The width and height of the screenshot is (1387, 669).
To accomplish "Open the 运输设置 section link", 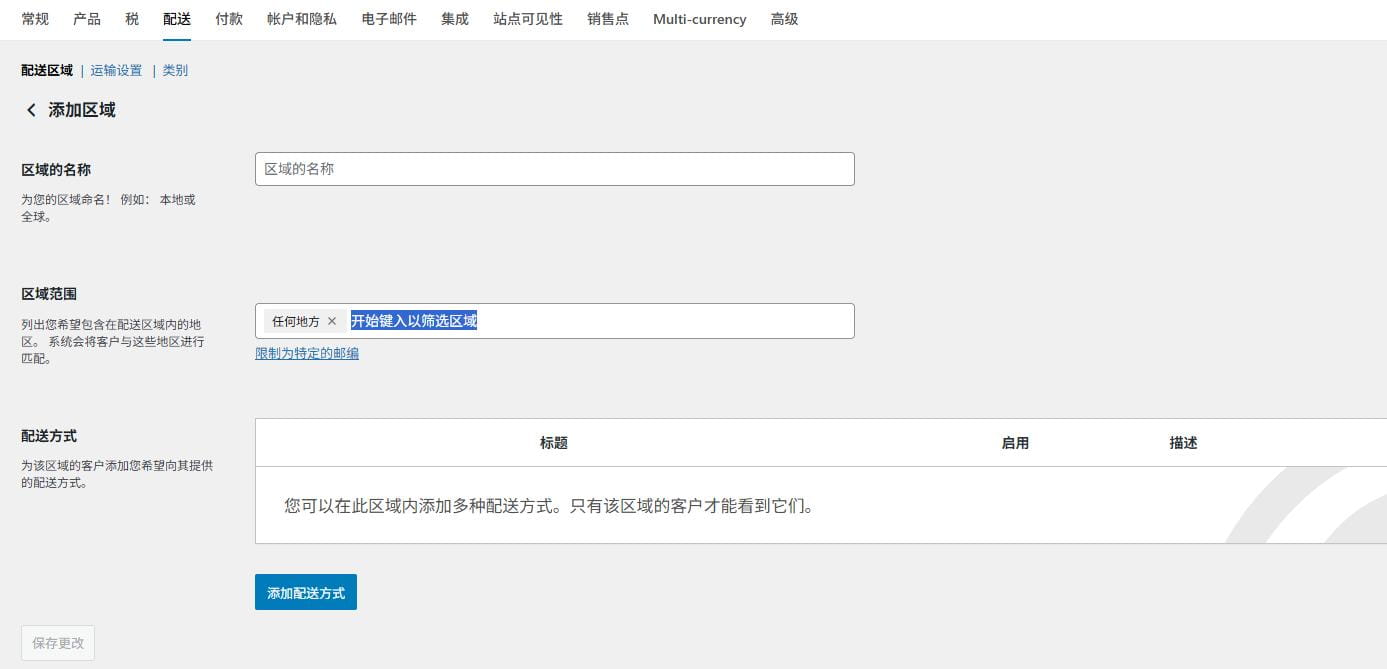I will 115,70.
